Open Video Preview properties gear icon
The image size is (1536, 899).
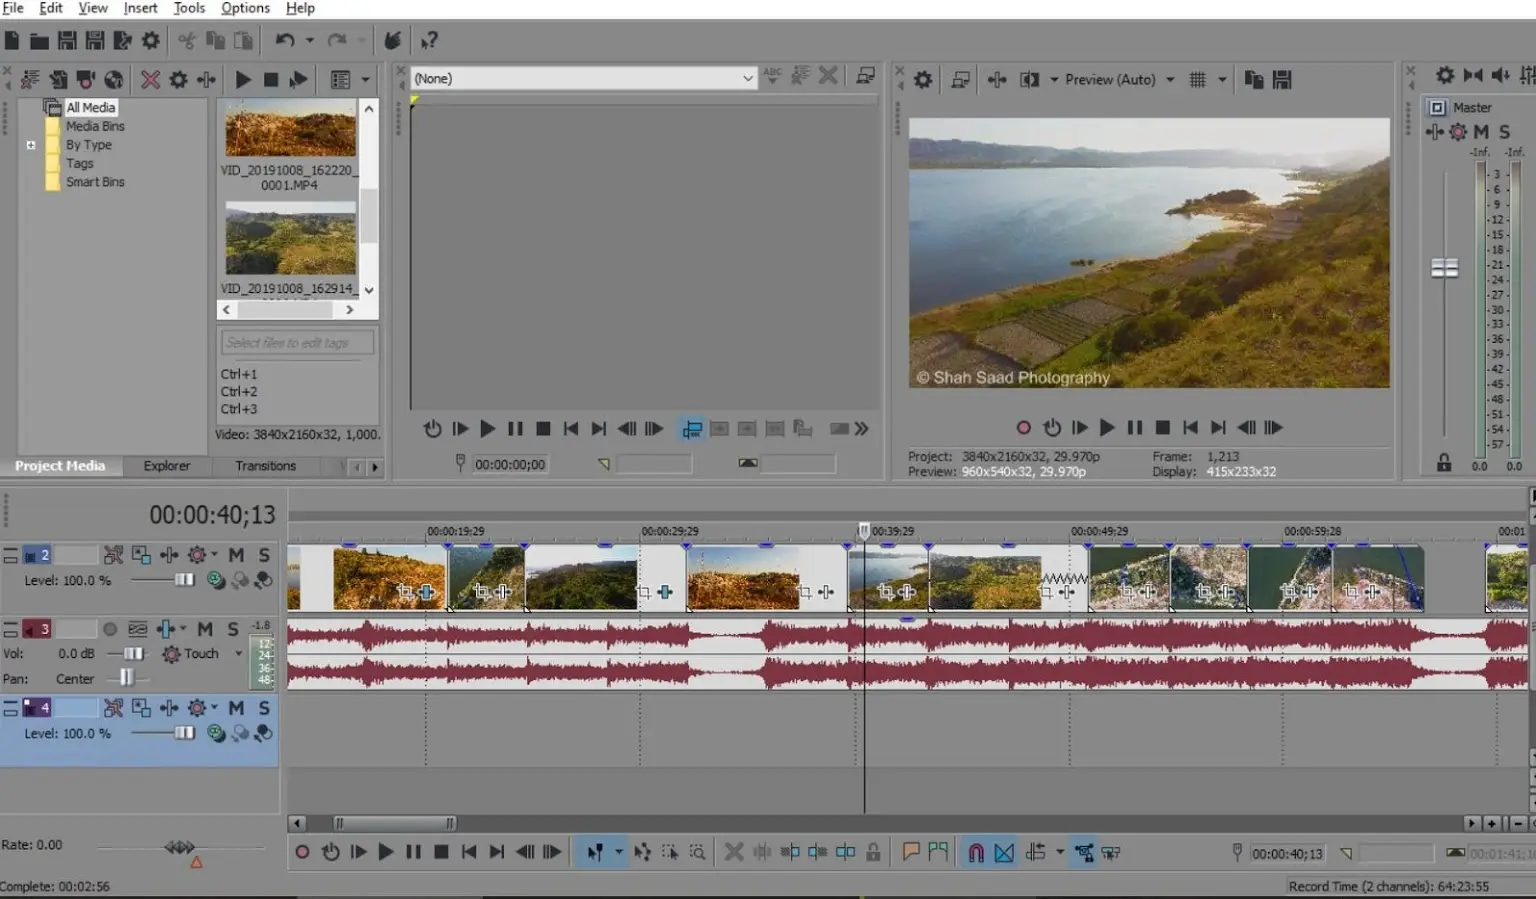pyautogui.click(x=923, y=79)
